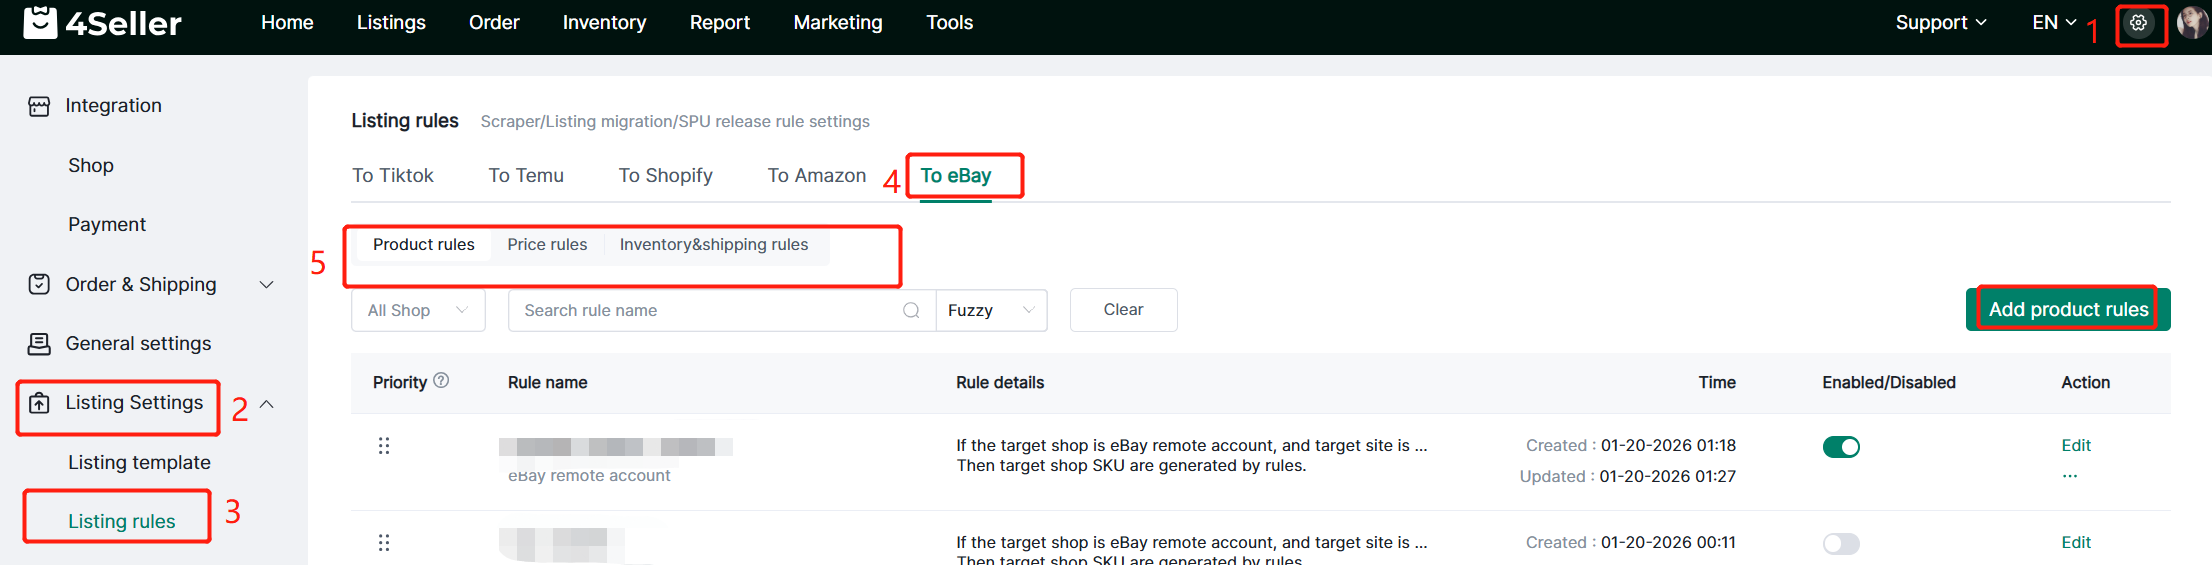Grab the second rule's drag handle
The height and width of the screenshot is (565, 2212).
coord(384,543)
